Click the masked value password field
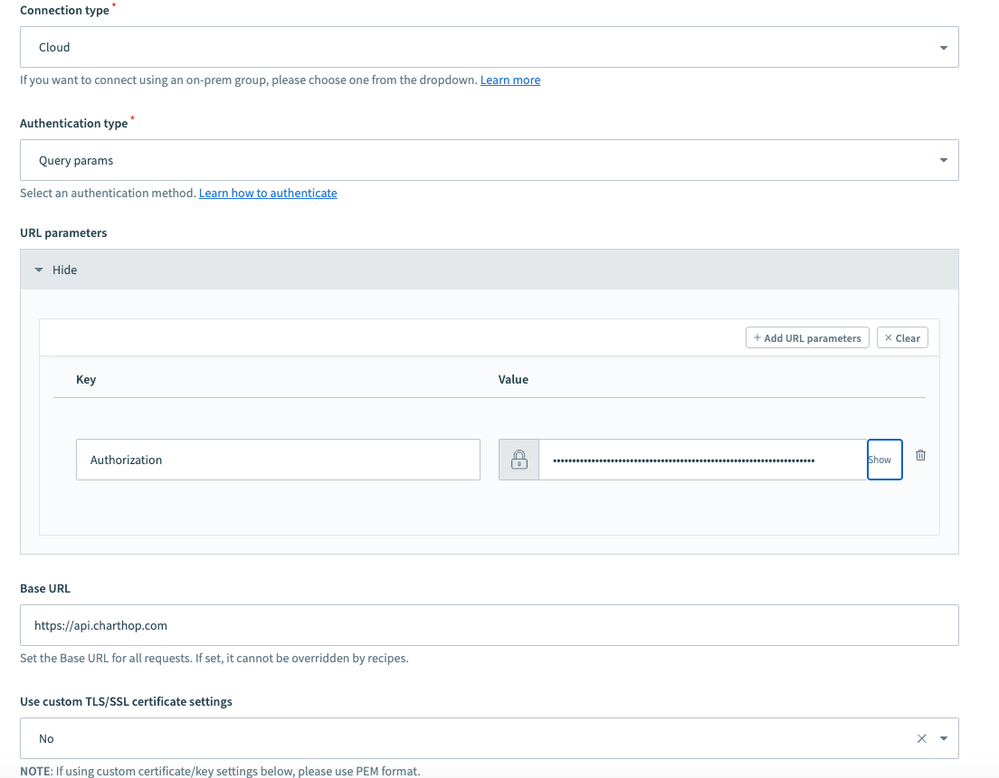Viewport: 999px width, 778px height. [700, 460]
